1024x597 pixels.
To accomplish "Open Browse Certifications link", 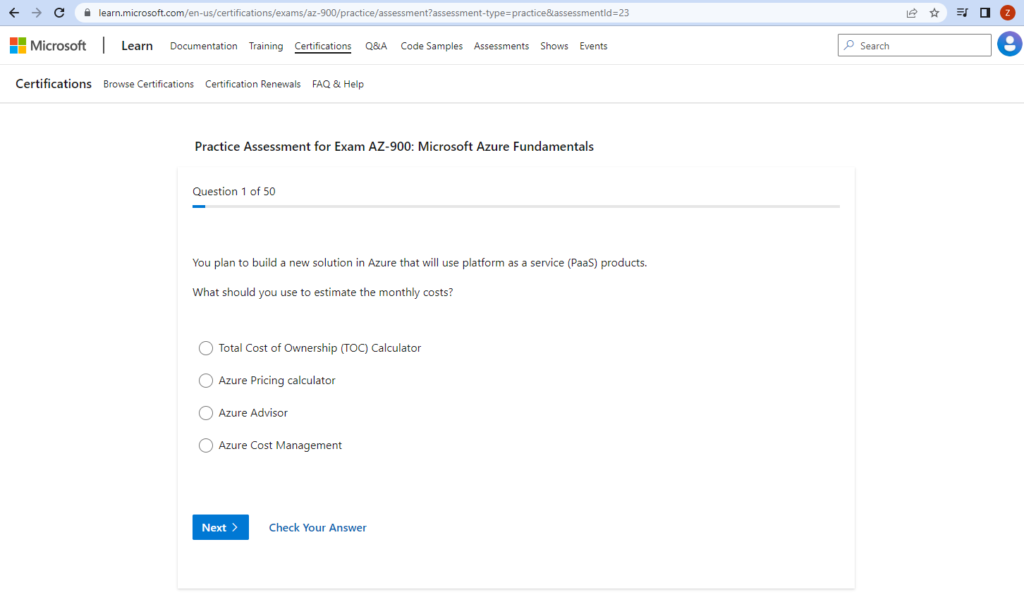I will (x=148, y=84).
